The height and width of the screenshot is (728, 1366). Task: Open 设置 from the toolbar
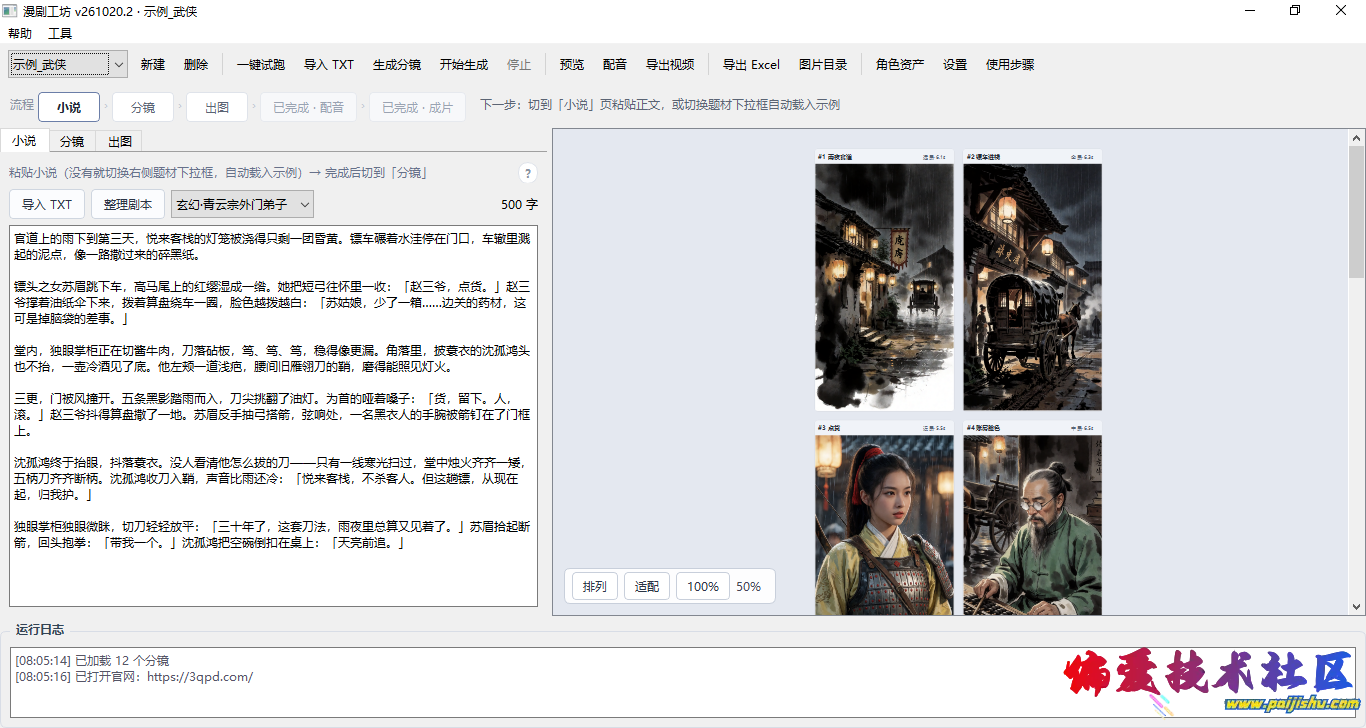pyautogui.click(x=955, y=65)
